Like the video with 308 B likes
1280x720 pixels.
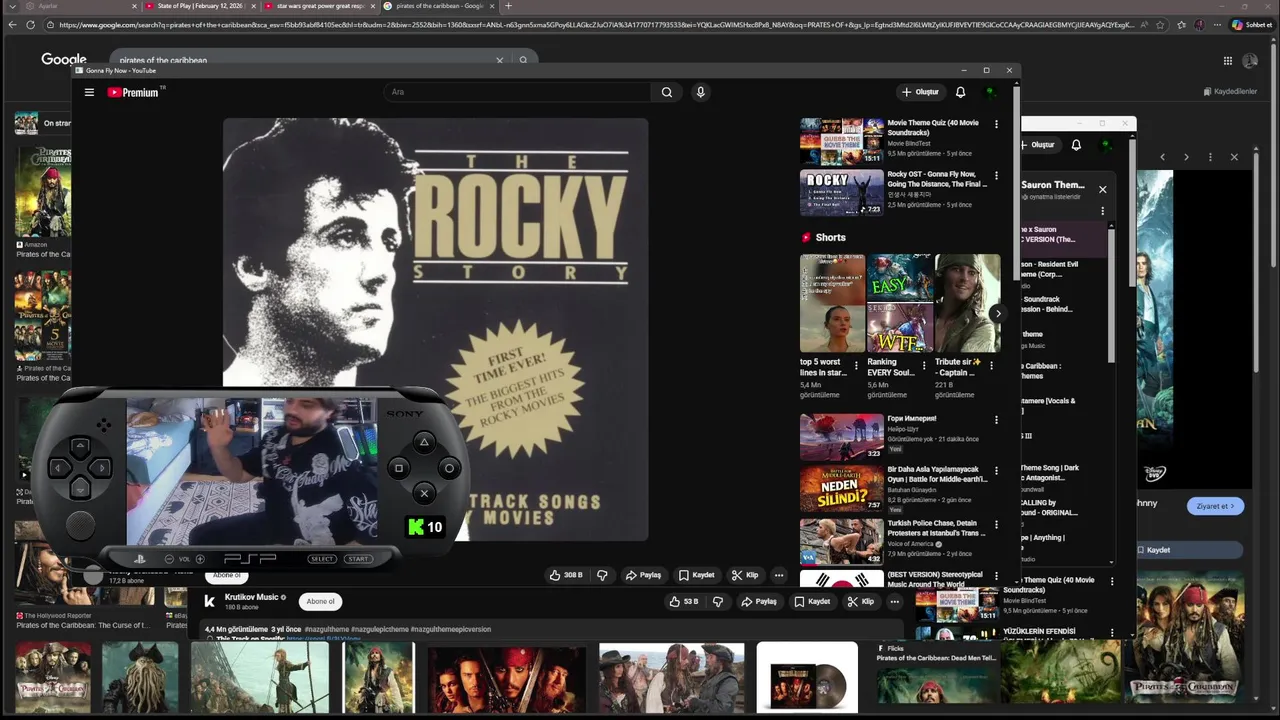(565, 575)
